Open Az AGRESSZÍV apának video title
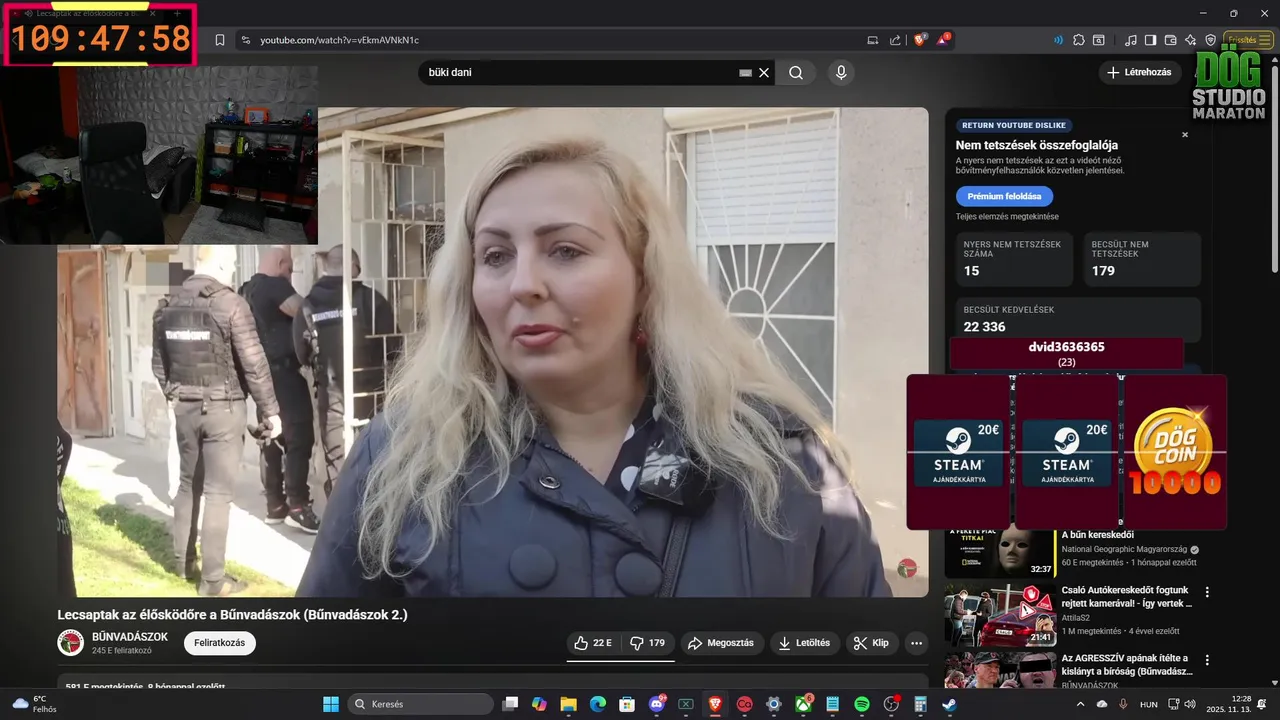This screenshot has height=720, width=1280. [1127, 664]
